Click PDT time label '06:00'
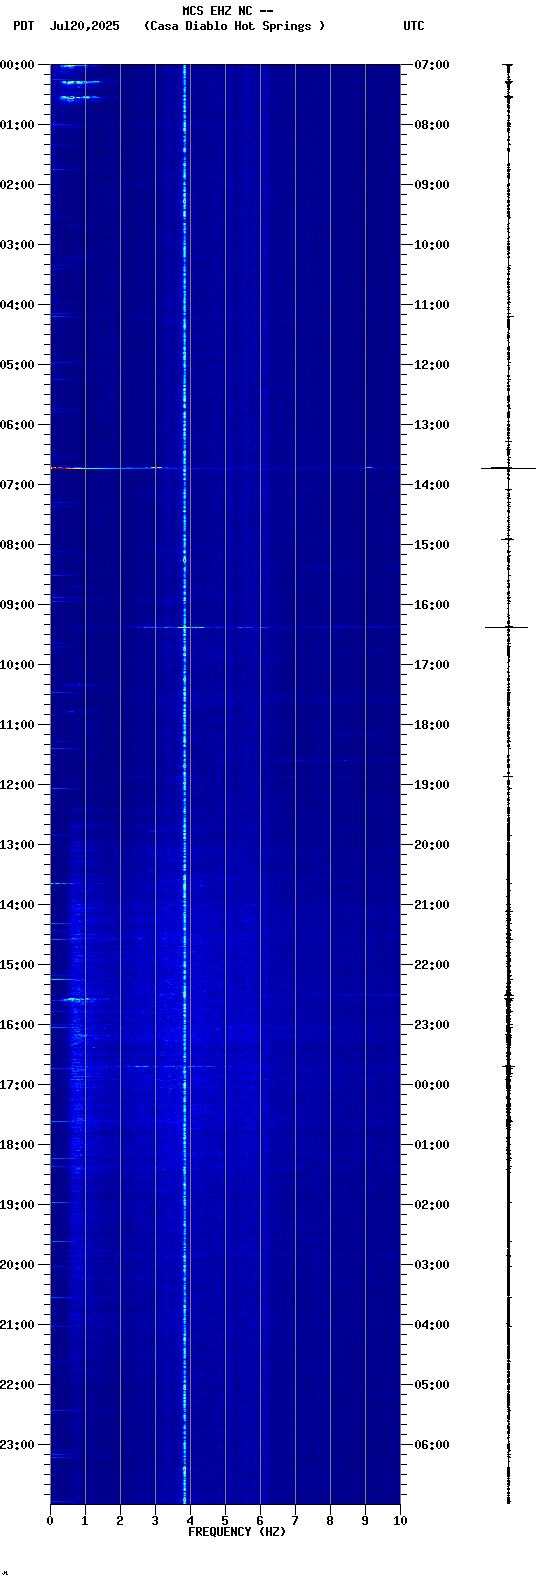Screen dimensions: 552x1584 (17, 425)
